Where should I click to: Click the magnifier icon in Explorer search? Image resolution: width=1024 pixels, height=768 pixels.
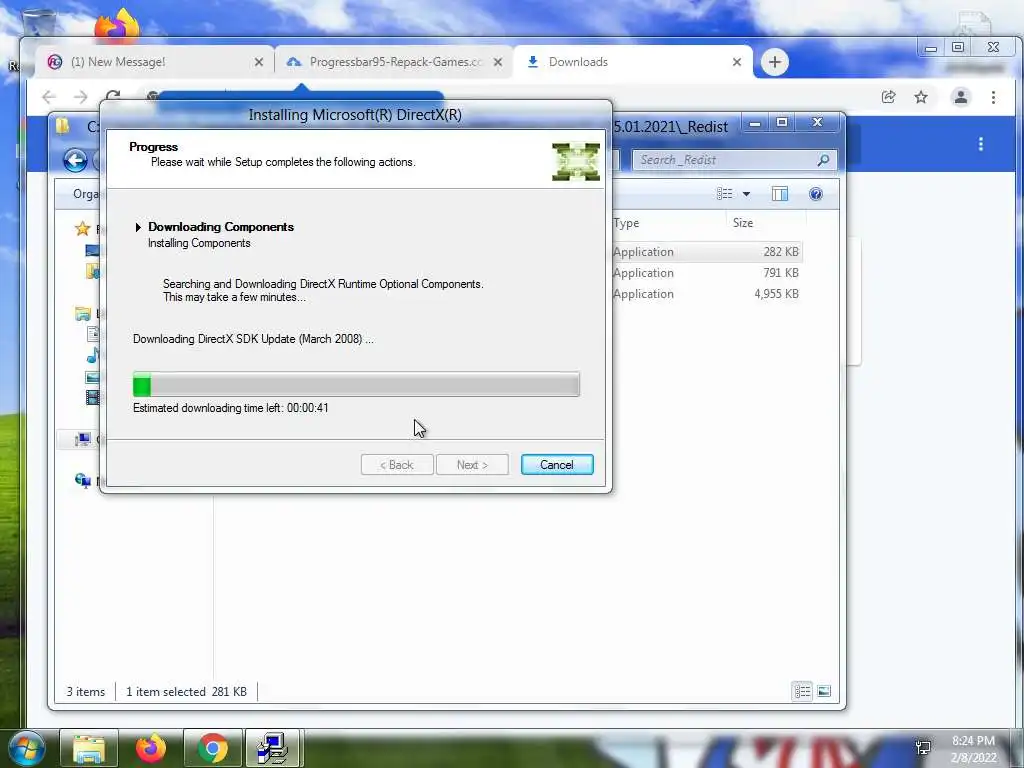point(824,160)
